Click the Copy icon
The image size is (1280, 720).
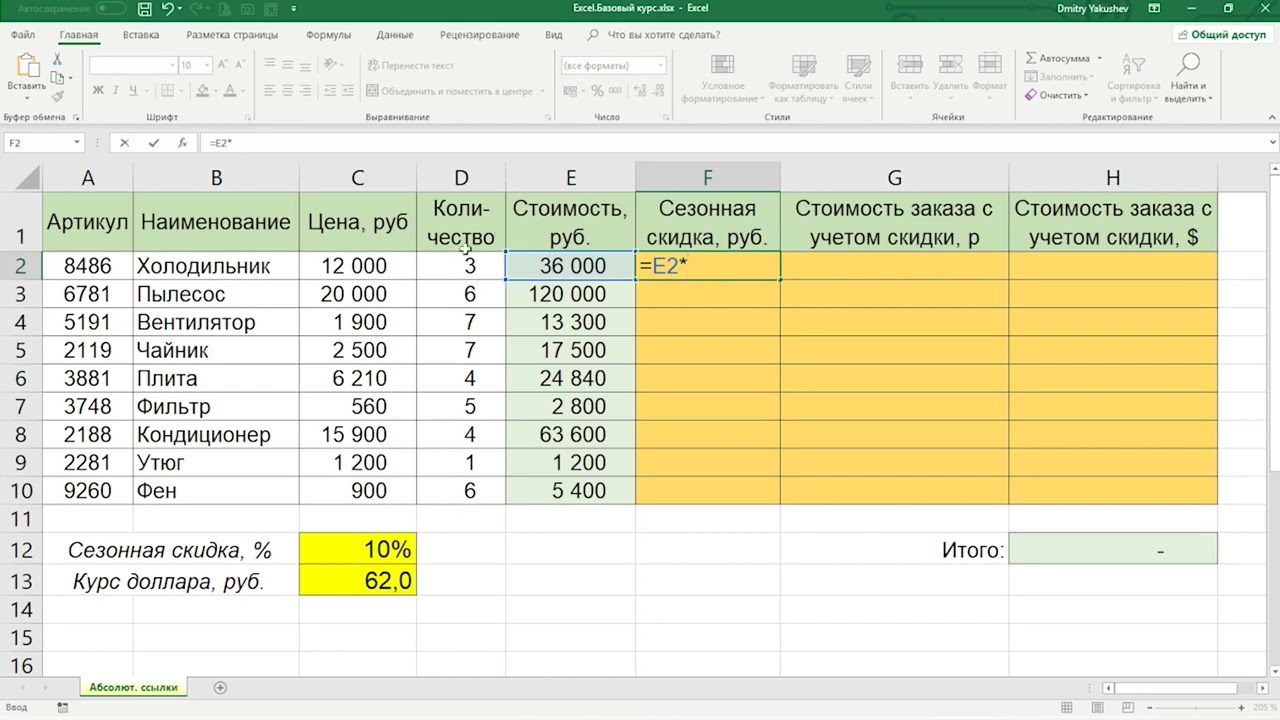click(58, 78)
